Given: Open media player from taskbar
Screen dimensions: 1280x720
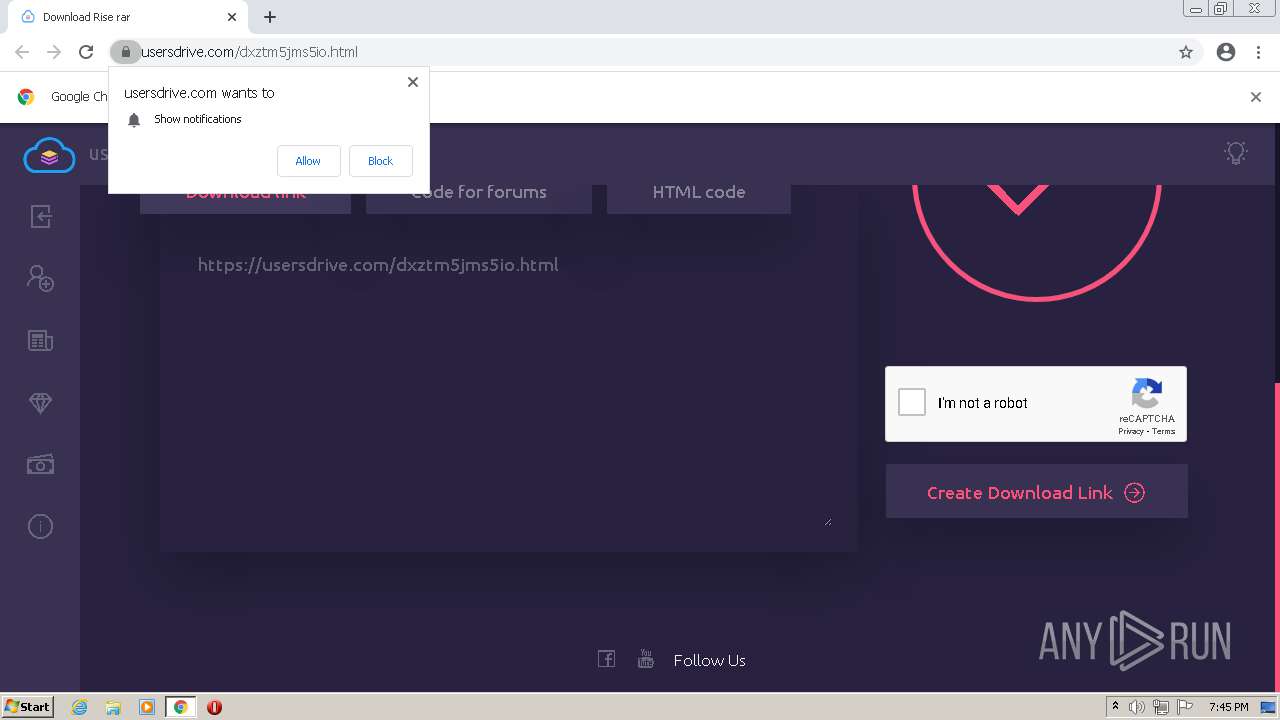Looking at the screenshot, I should point(147,707).
